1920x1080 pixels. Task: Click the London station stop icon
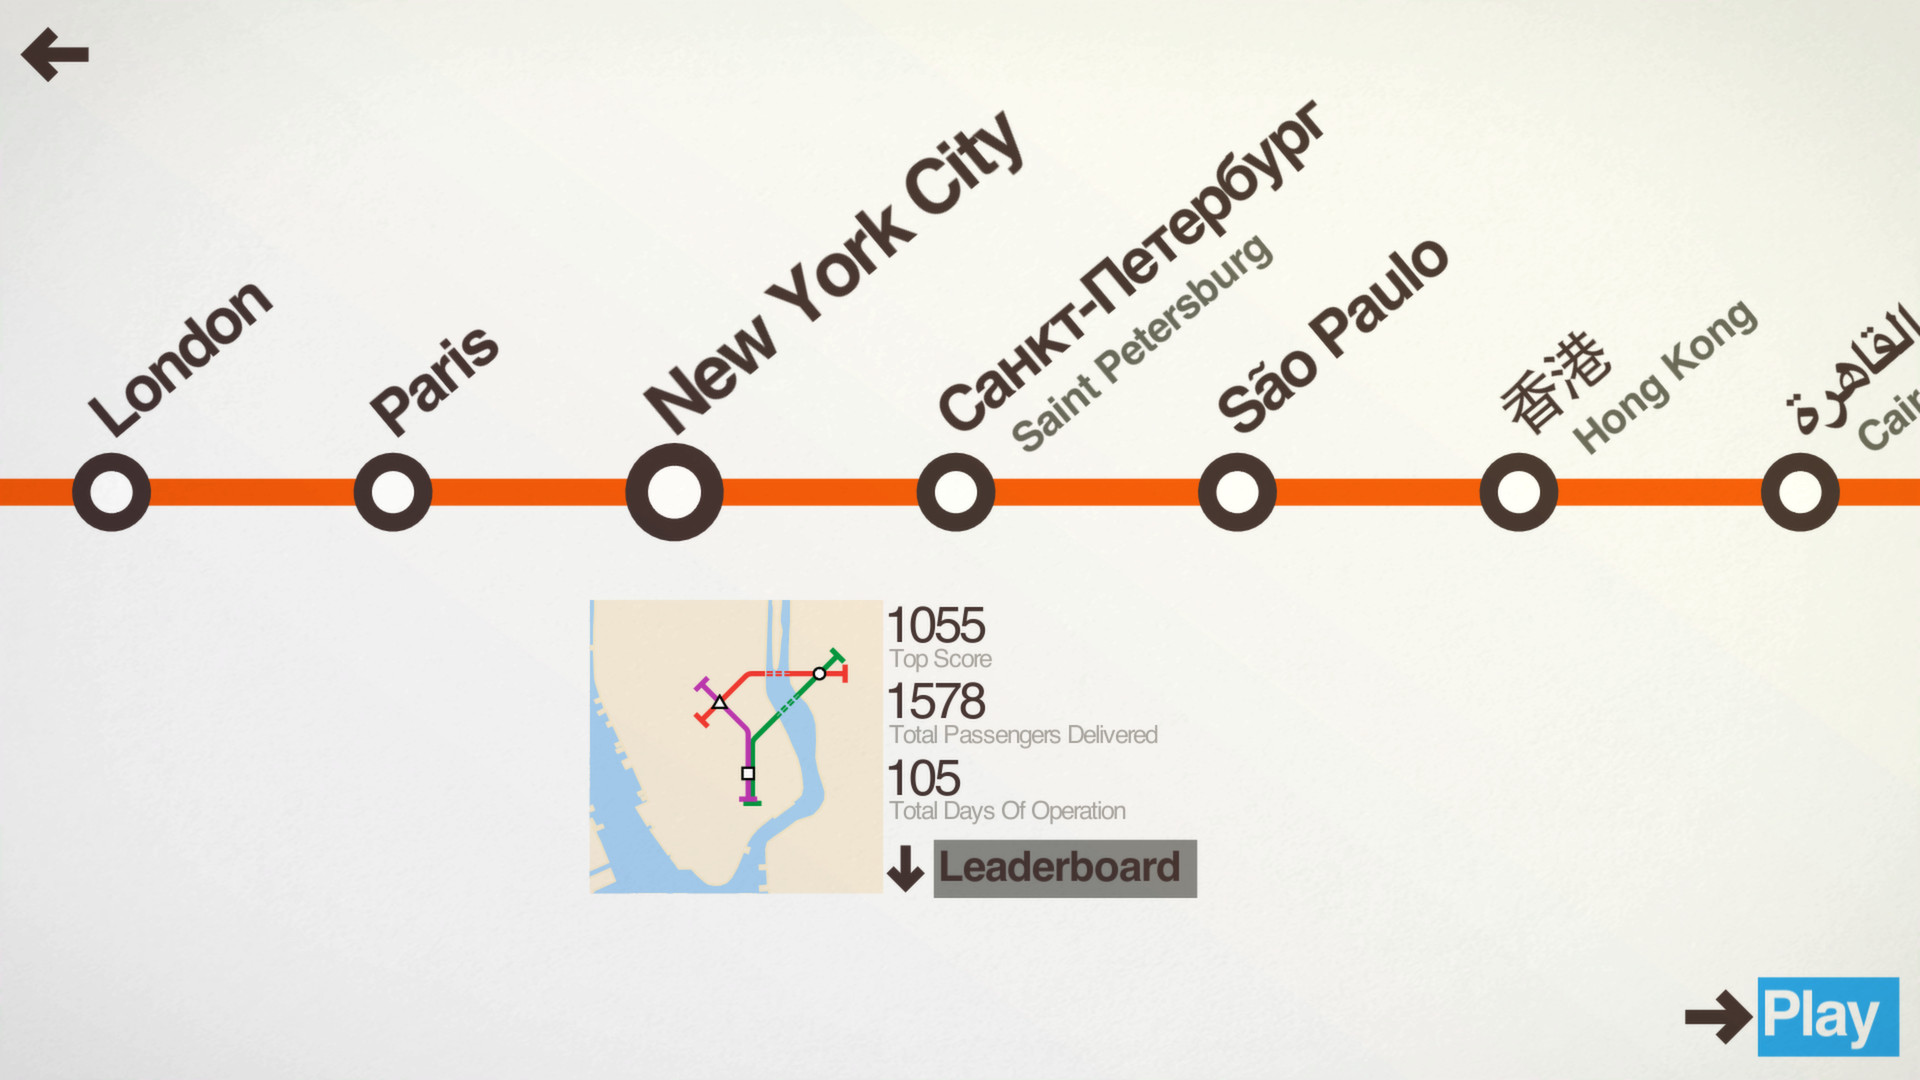pyautogui.click(x=109, y=492)
